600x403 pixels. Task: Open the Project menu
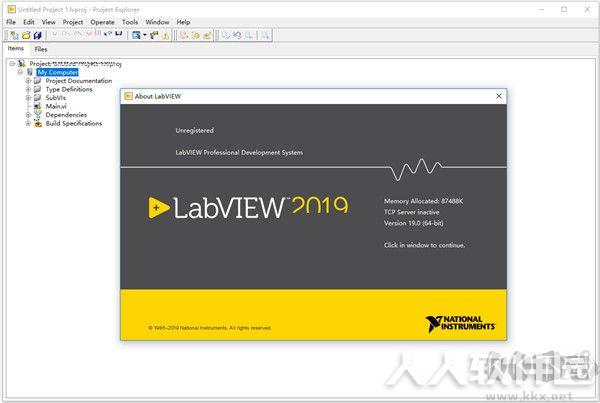(x=73, y=22)
